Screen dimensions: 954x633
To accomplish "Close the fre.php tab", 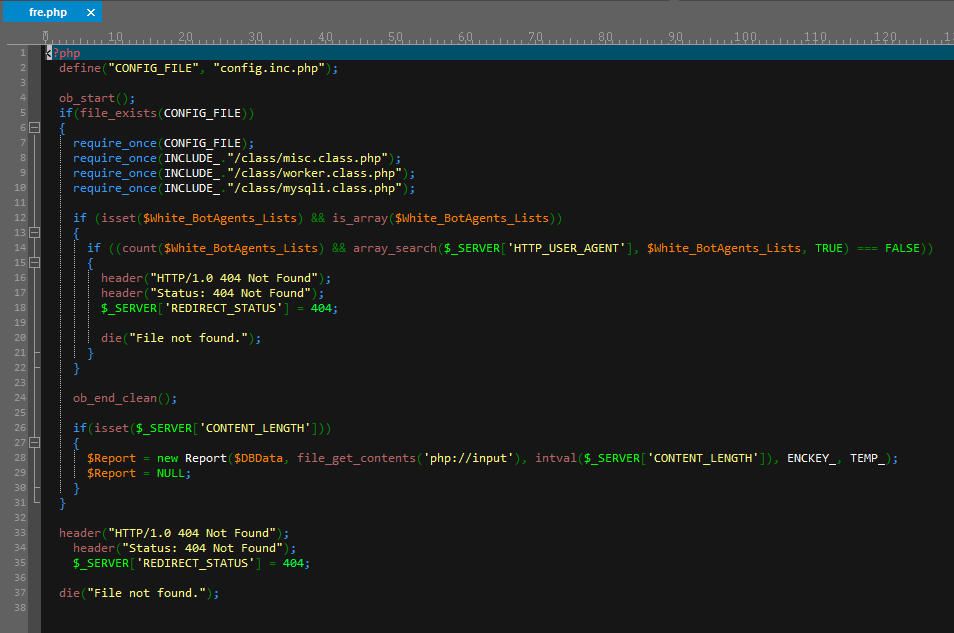I will pos(91,12).
